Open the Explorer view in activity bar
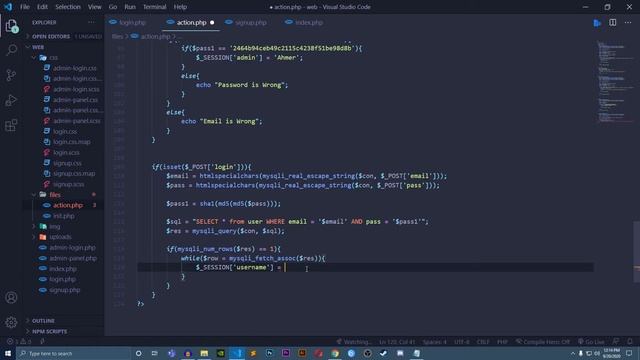The height and width of the screenshot is (360, 640). [11, 26]
